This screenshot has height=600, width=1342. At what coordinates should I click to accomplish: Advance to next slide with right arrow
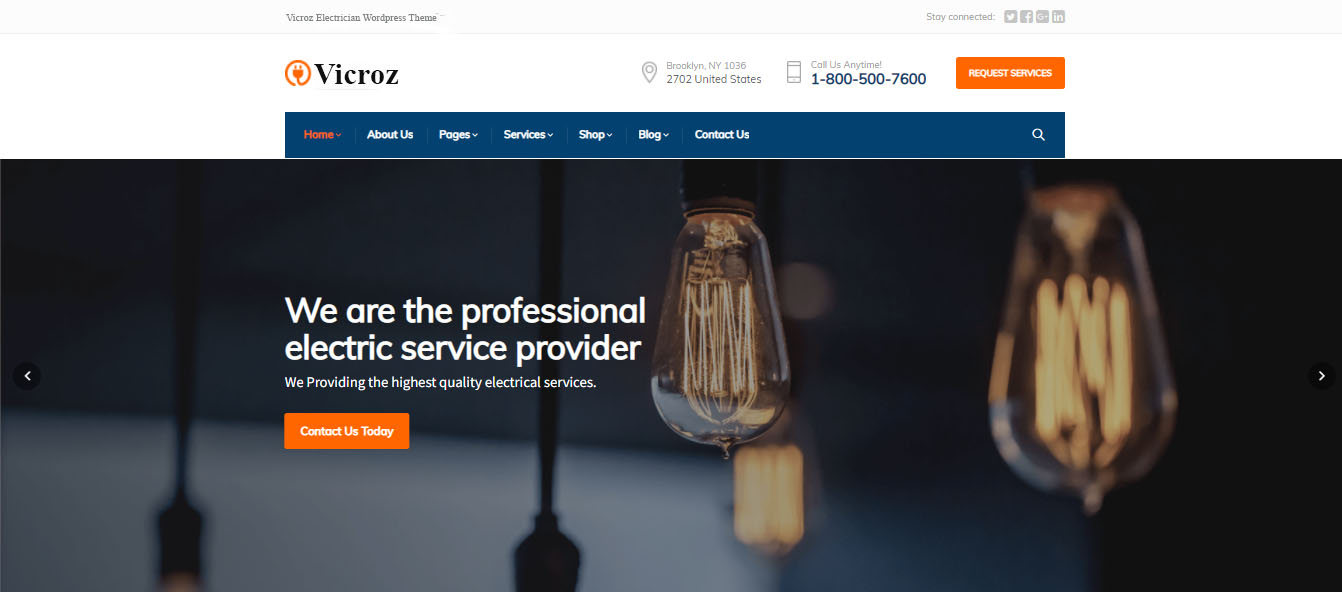(1322, 376)
